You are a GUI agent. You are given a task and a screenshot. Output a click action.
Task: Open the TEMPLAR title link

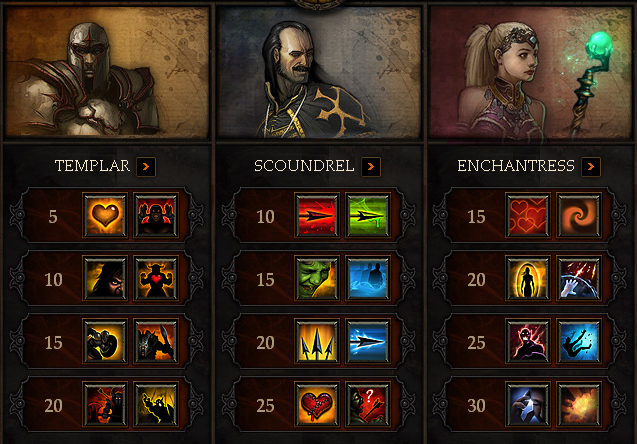tap(92, 166)
